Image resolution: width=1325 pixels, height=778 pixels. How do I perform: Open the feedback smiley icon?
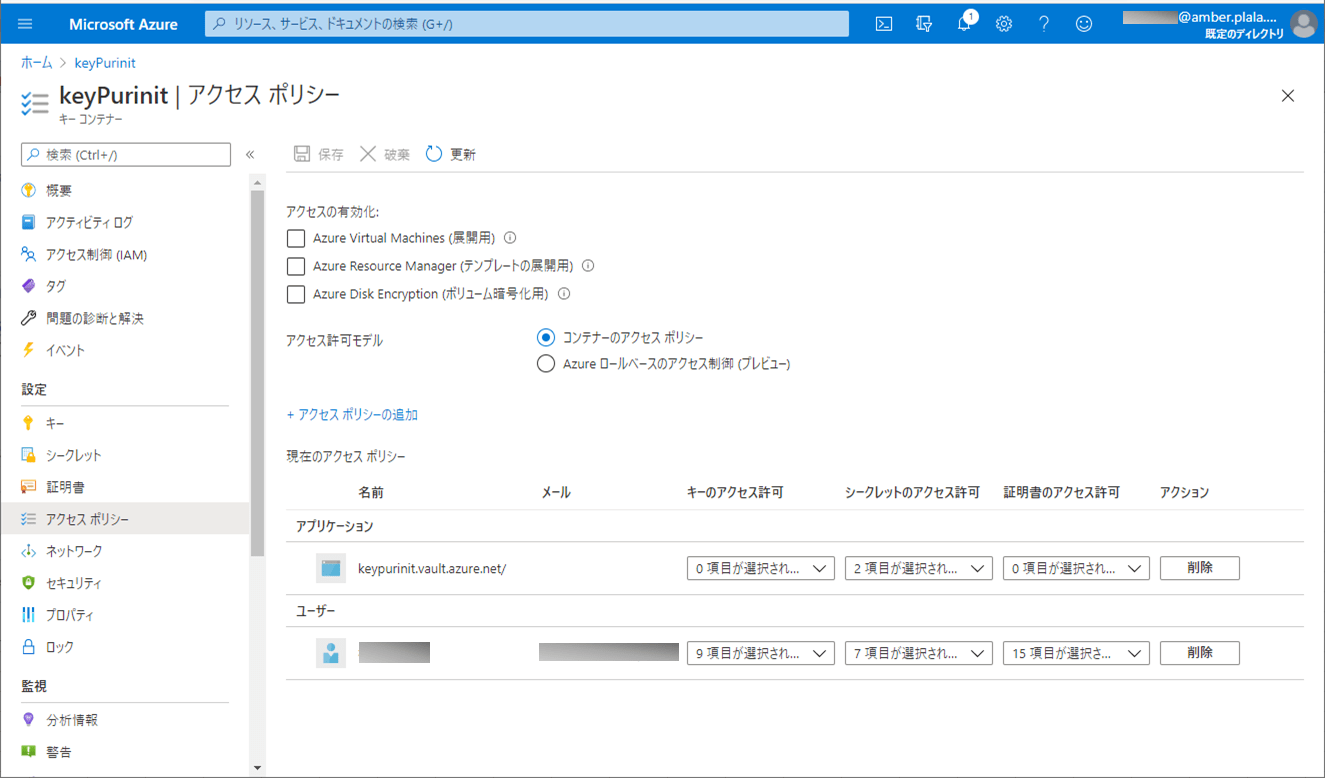coord(1084,24)
